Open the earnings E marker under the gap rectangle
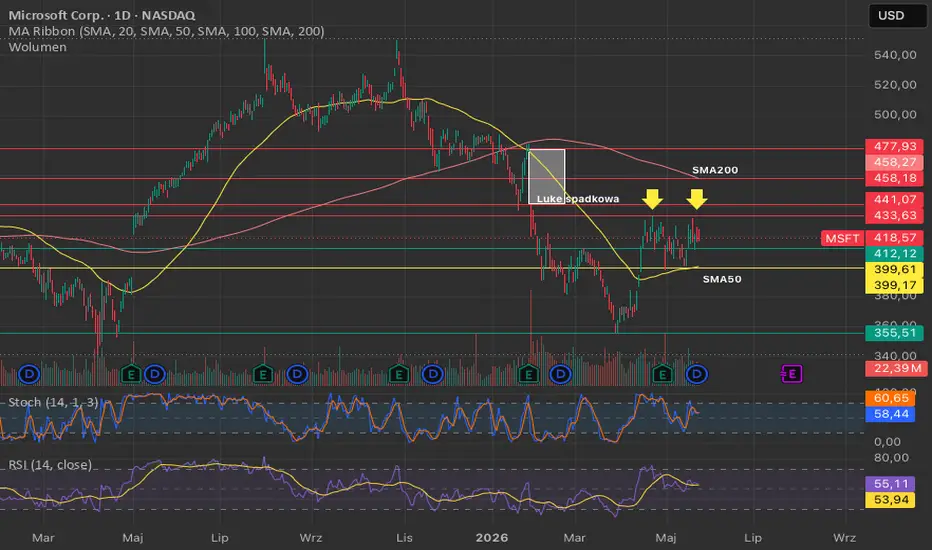This screenshot has height=550, width=932. tap(528, 375)
